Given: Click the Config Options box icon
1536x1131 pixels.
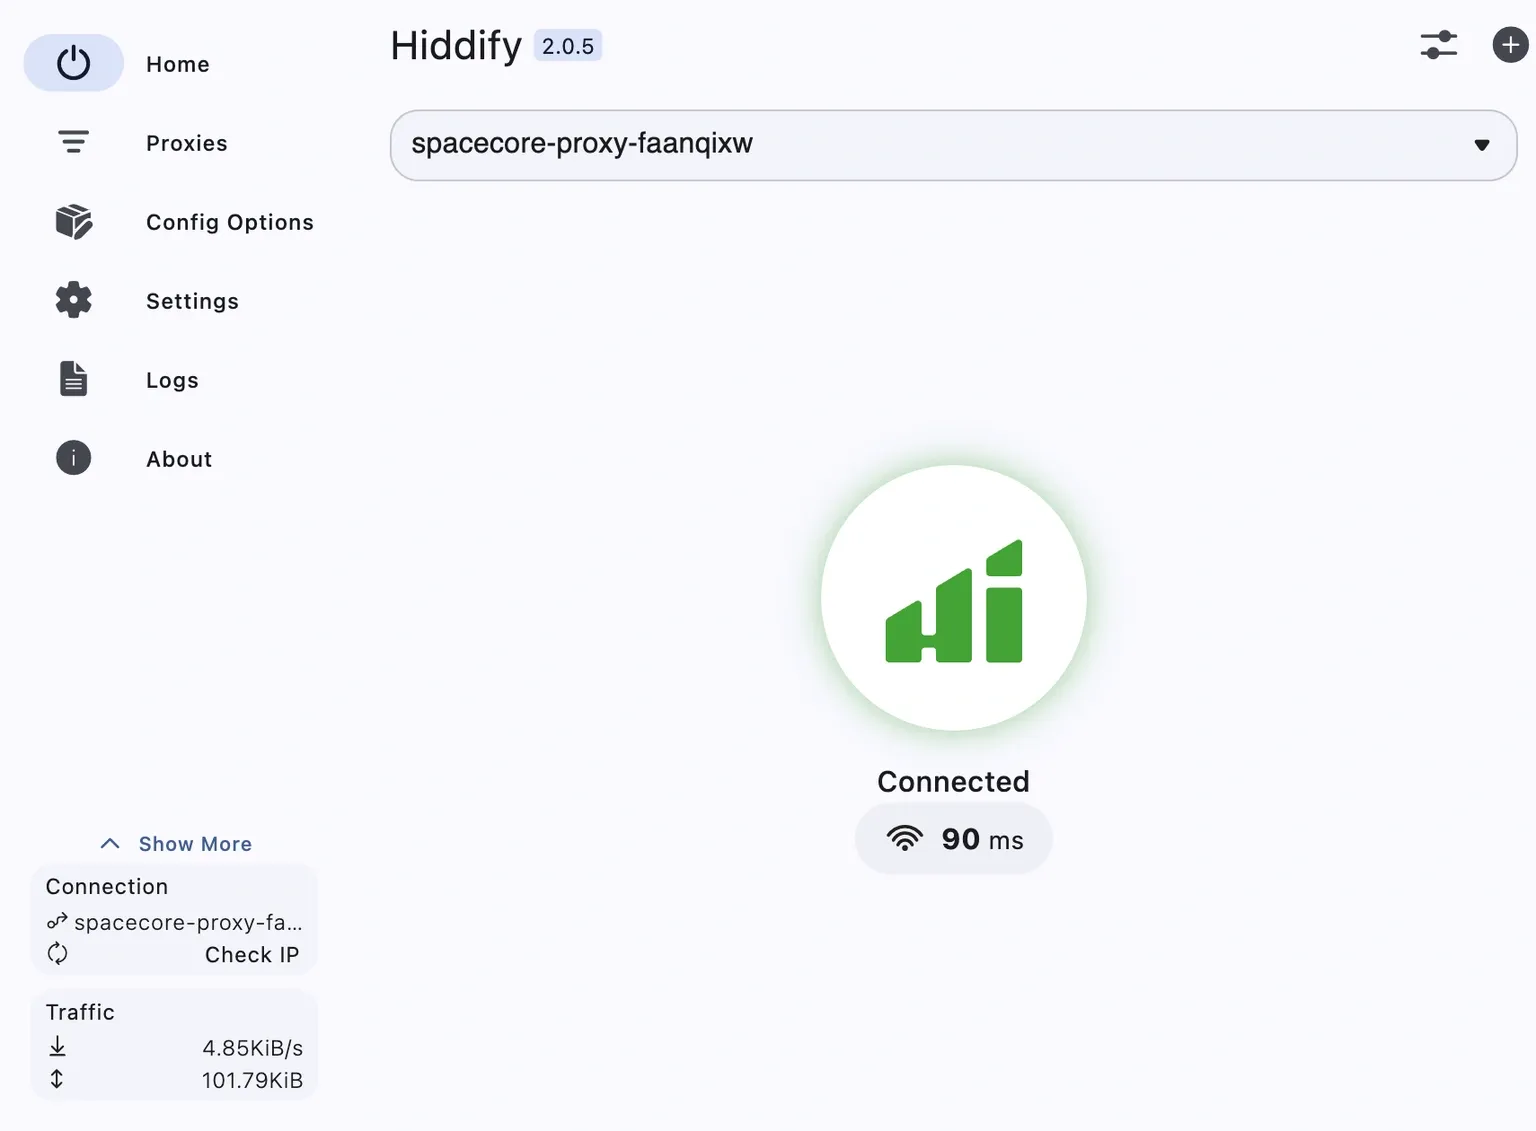Looking at the screenshot, I should (73, 221).
